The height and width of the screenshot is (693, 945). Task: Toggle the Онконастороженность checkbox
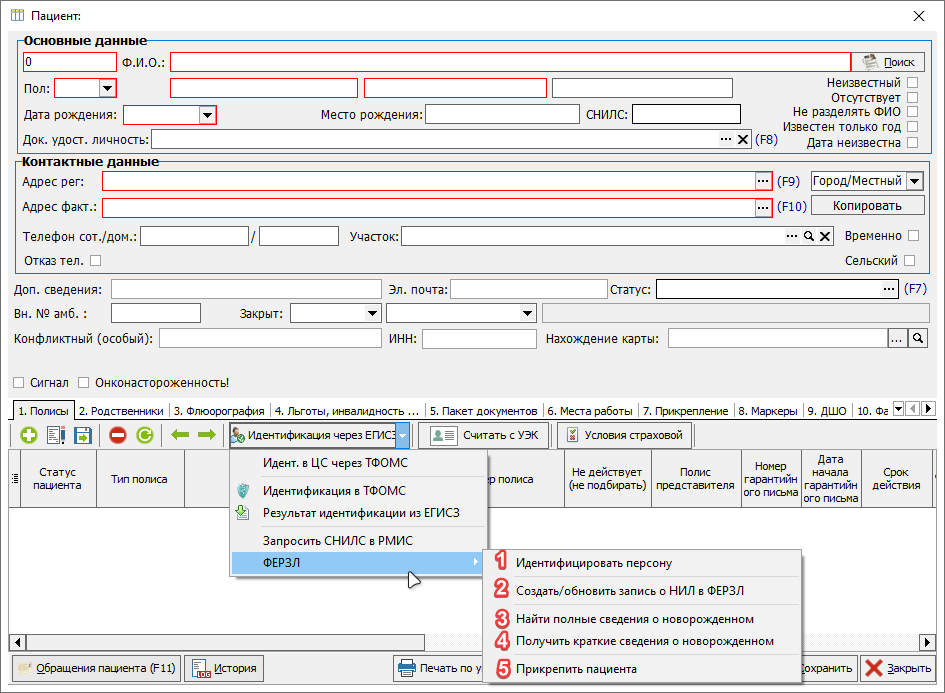pos(84,382)
